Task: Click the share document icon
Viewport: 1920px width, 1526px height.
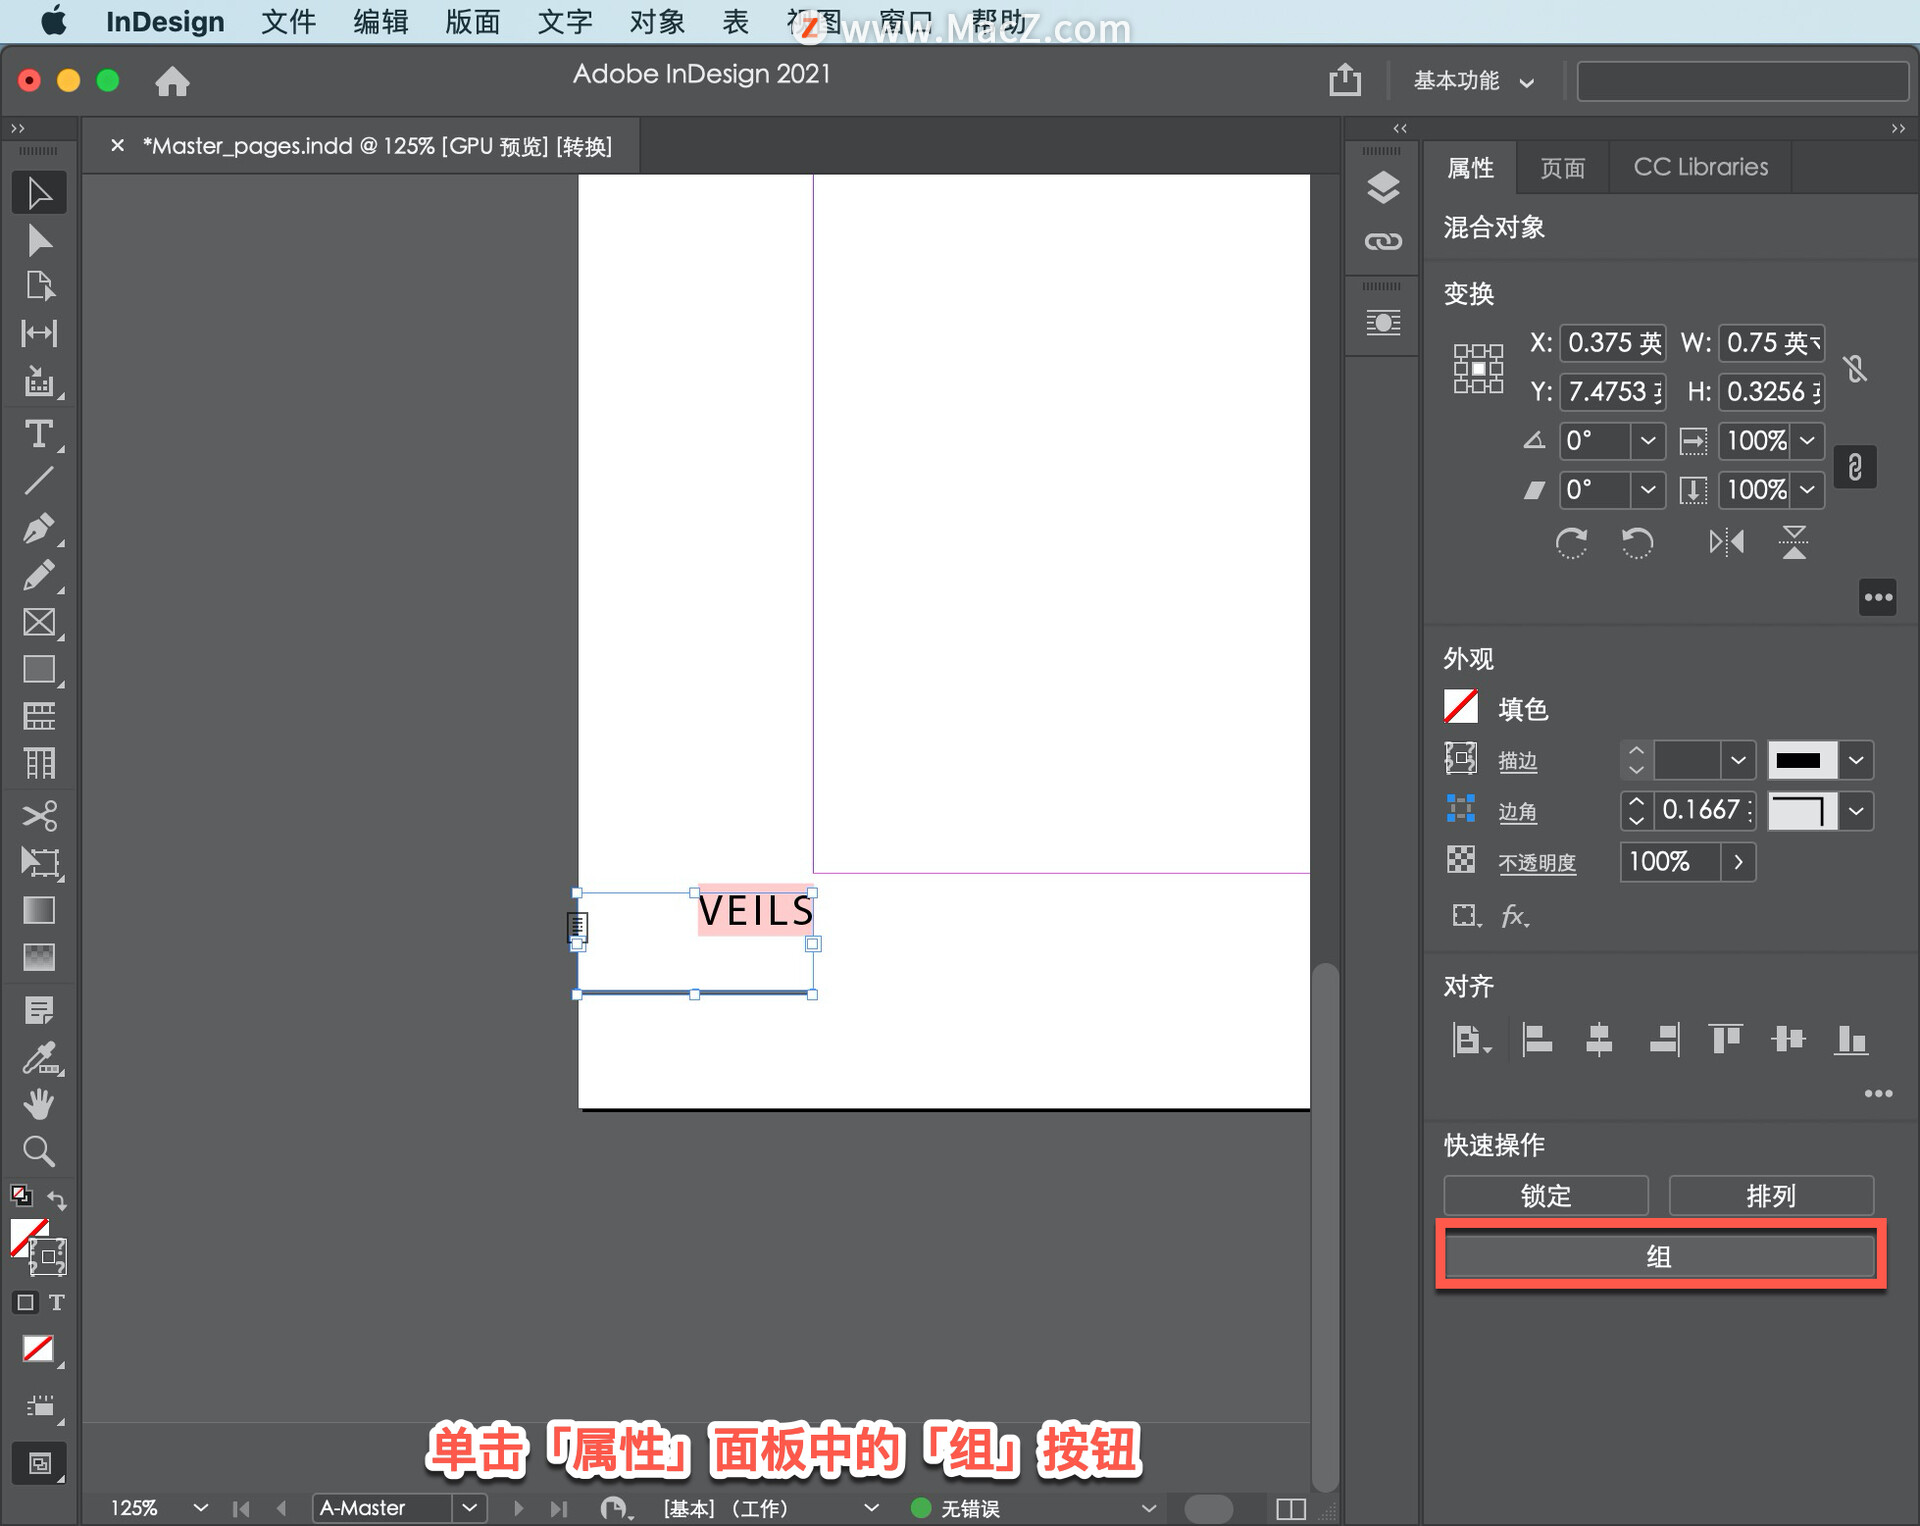Action: click(x=1345, y=79)
